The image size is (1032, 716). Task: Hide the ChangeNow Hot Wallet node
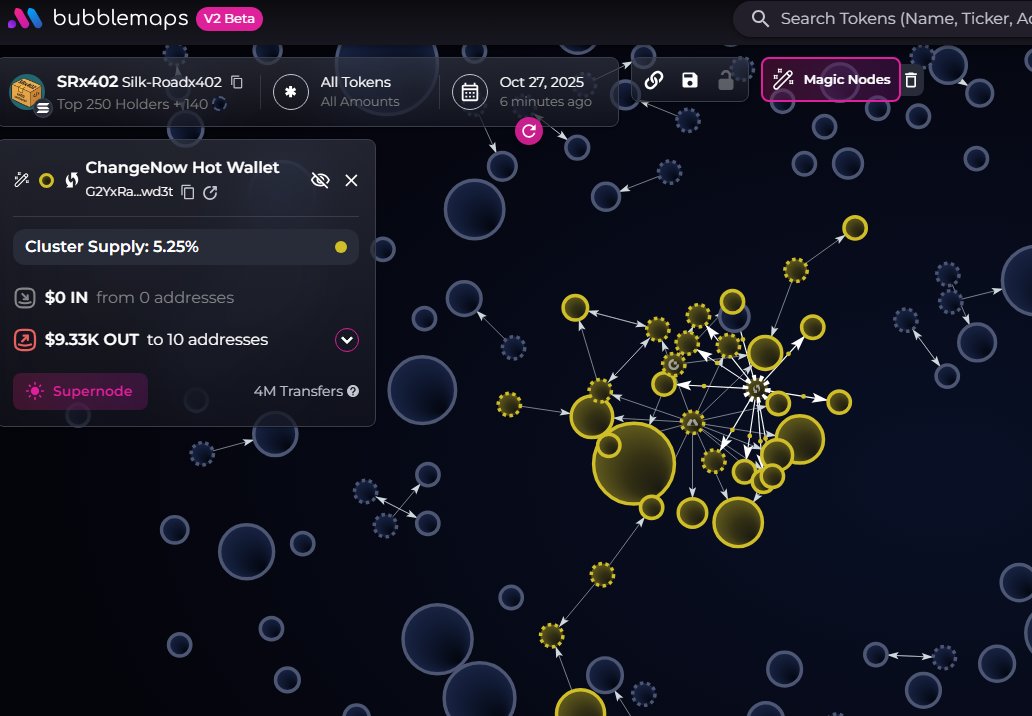(320, 180)
